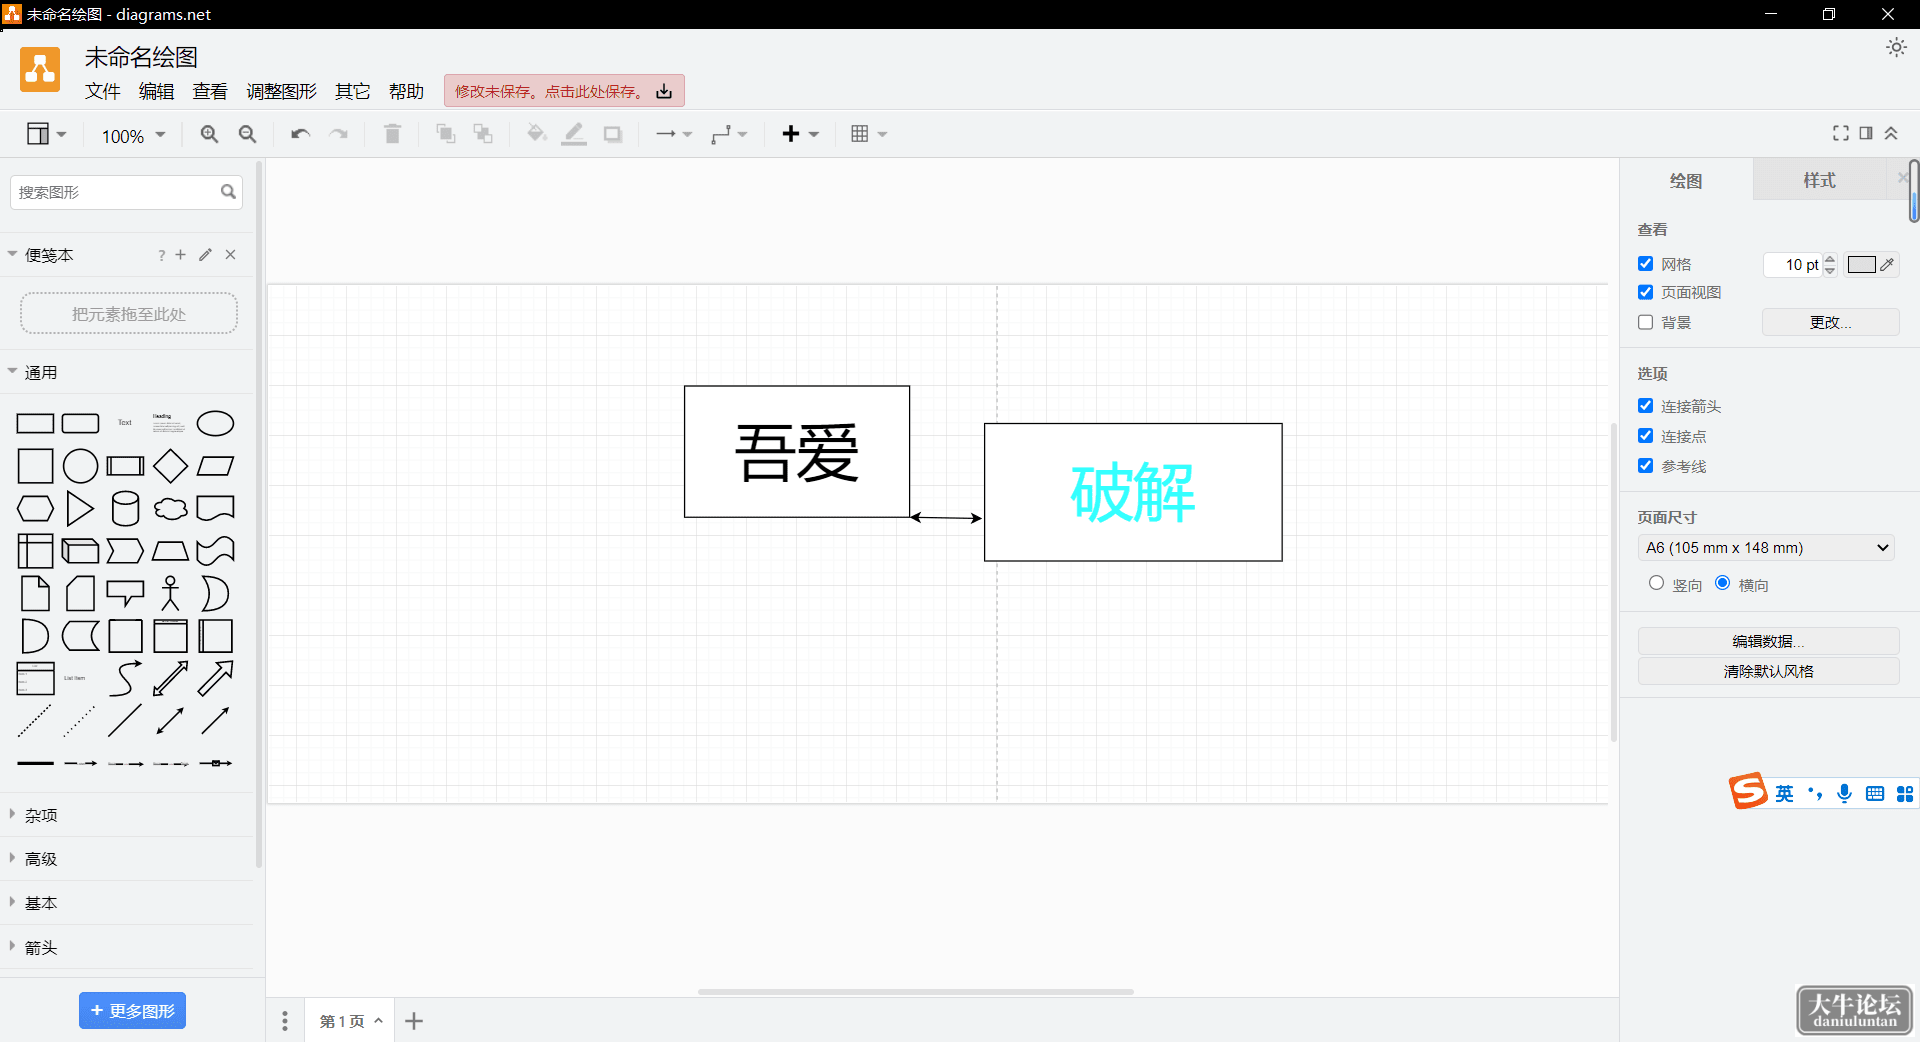The image size is (1920, 1042).
Task: Click the scratchpad edit pencil icon
Action: click(205, 255)
